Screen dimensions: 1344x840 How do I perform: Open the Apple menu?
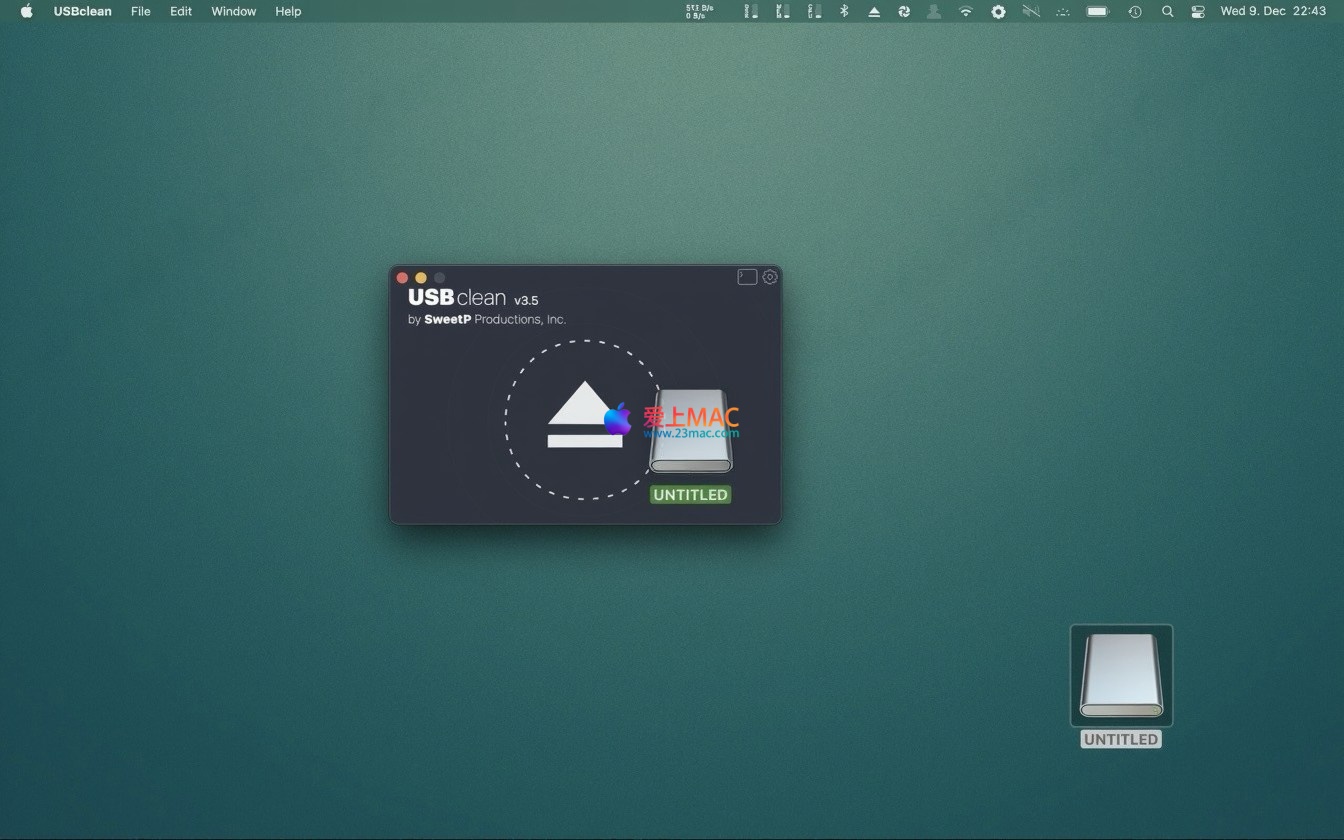[27, 11]
